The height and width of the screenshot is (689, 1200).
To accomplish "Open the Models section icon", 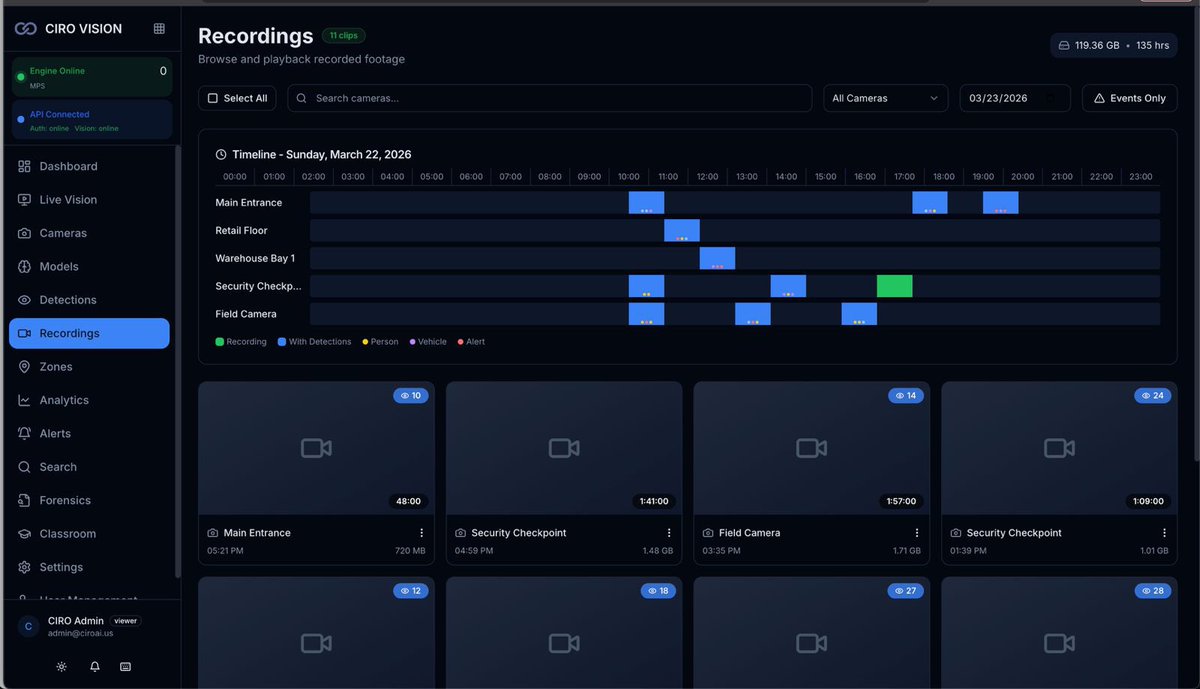I will point(24,267).
